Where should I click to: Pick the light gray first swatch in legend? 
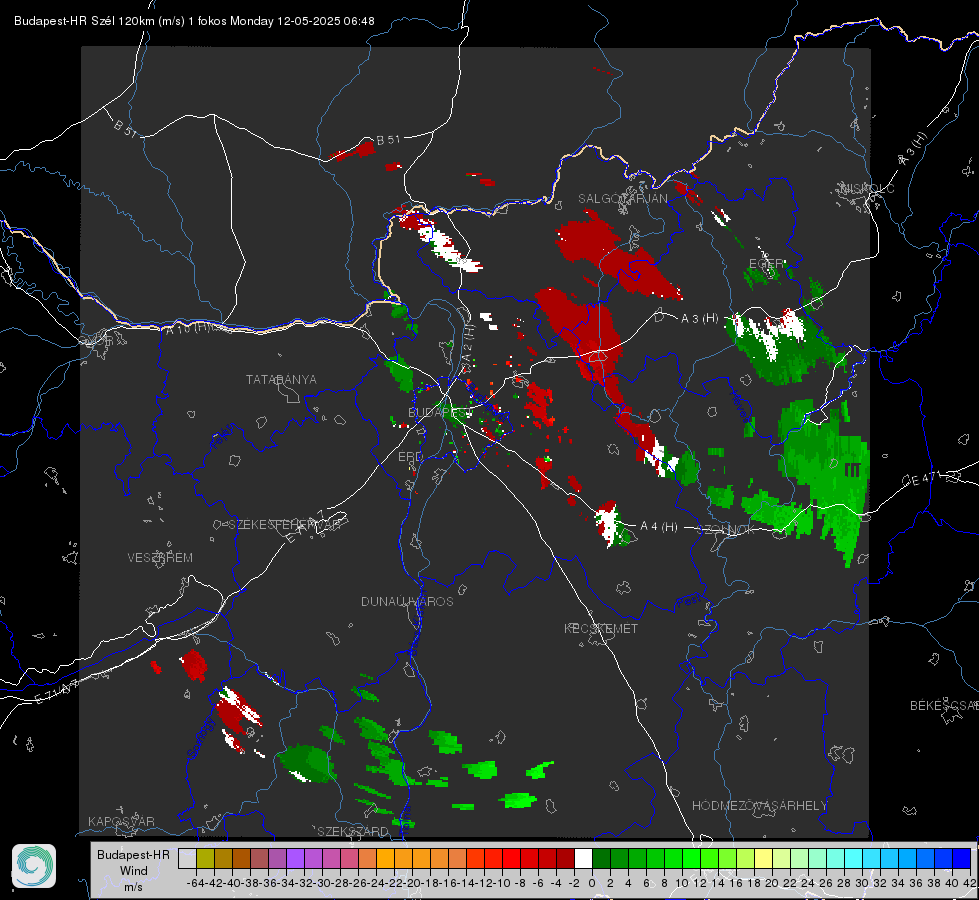(x=187, y=858)
